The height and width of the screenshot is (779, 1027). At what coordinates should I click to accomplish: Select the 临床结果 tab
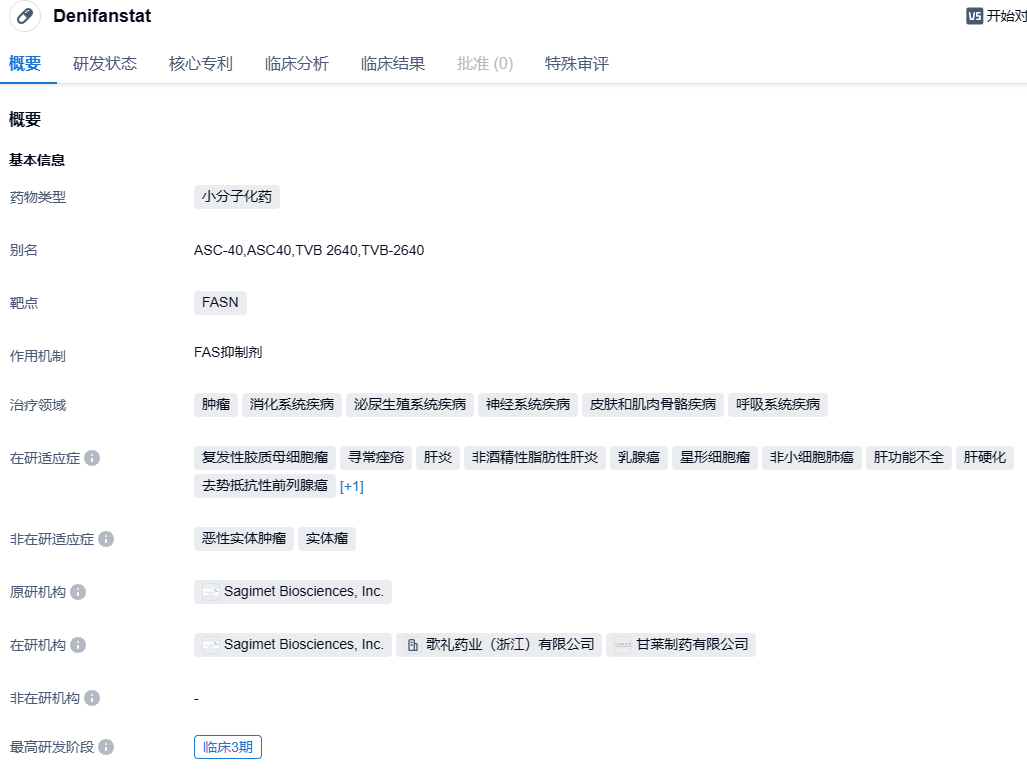pyautogui.click(x=393, y=64)
